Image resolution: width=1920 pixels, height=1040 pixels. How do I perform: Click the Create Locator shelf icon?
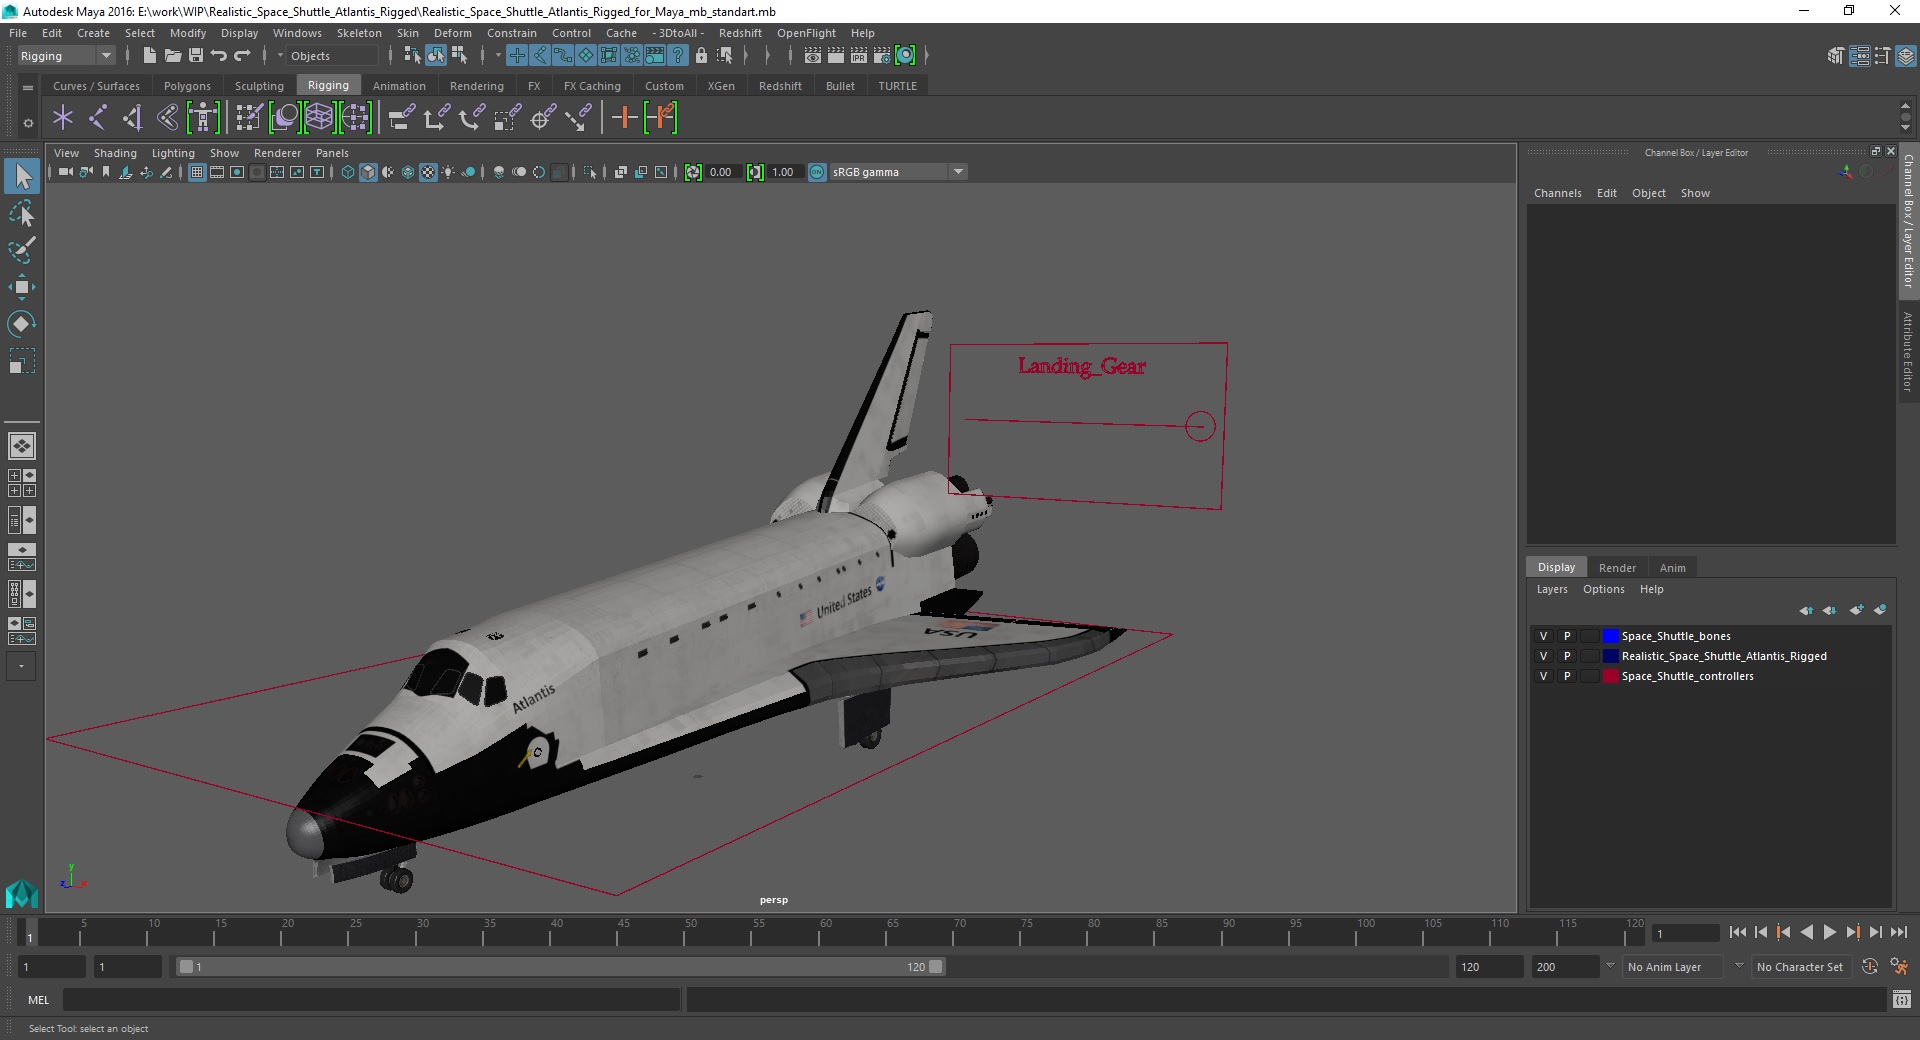click(x=63, y=118)
